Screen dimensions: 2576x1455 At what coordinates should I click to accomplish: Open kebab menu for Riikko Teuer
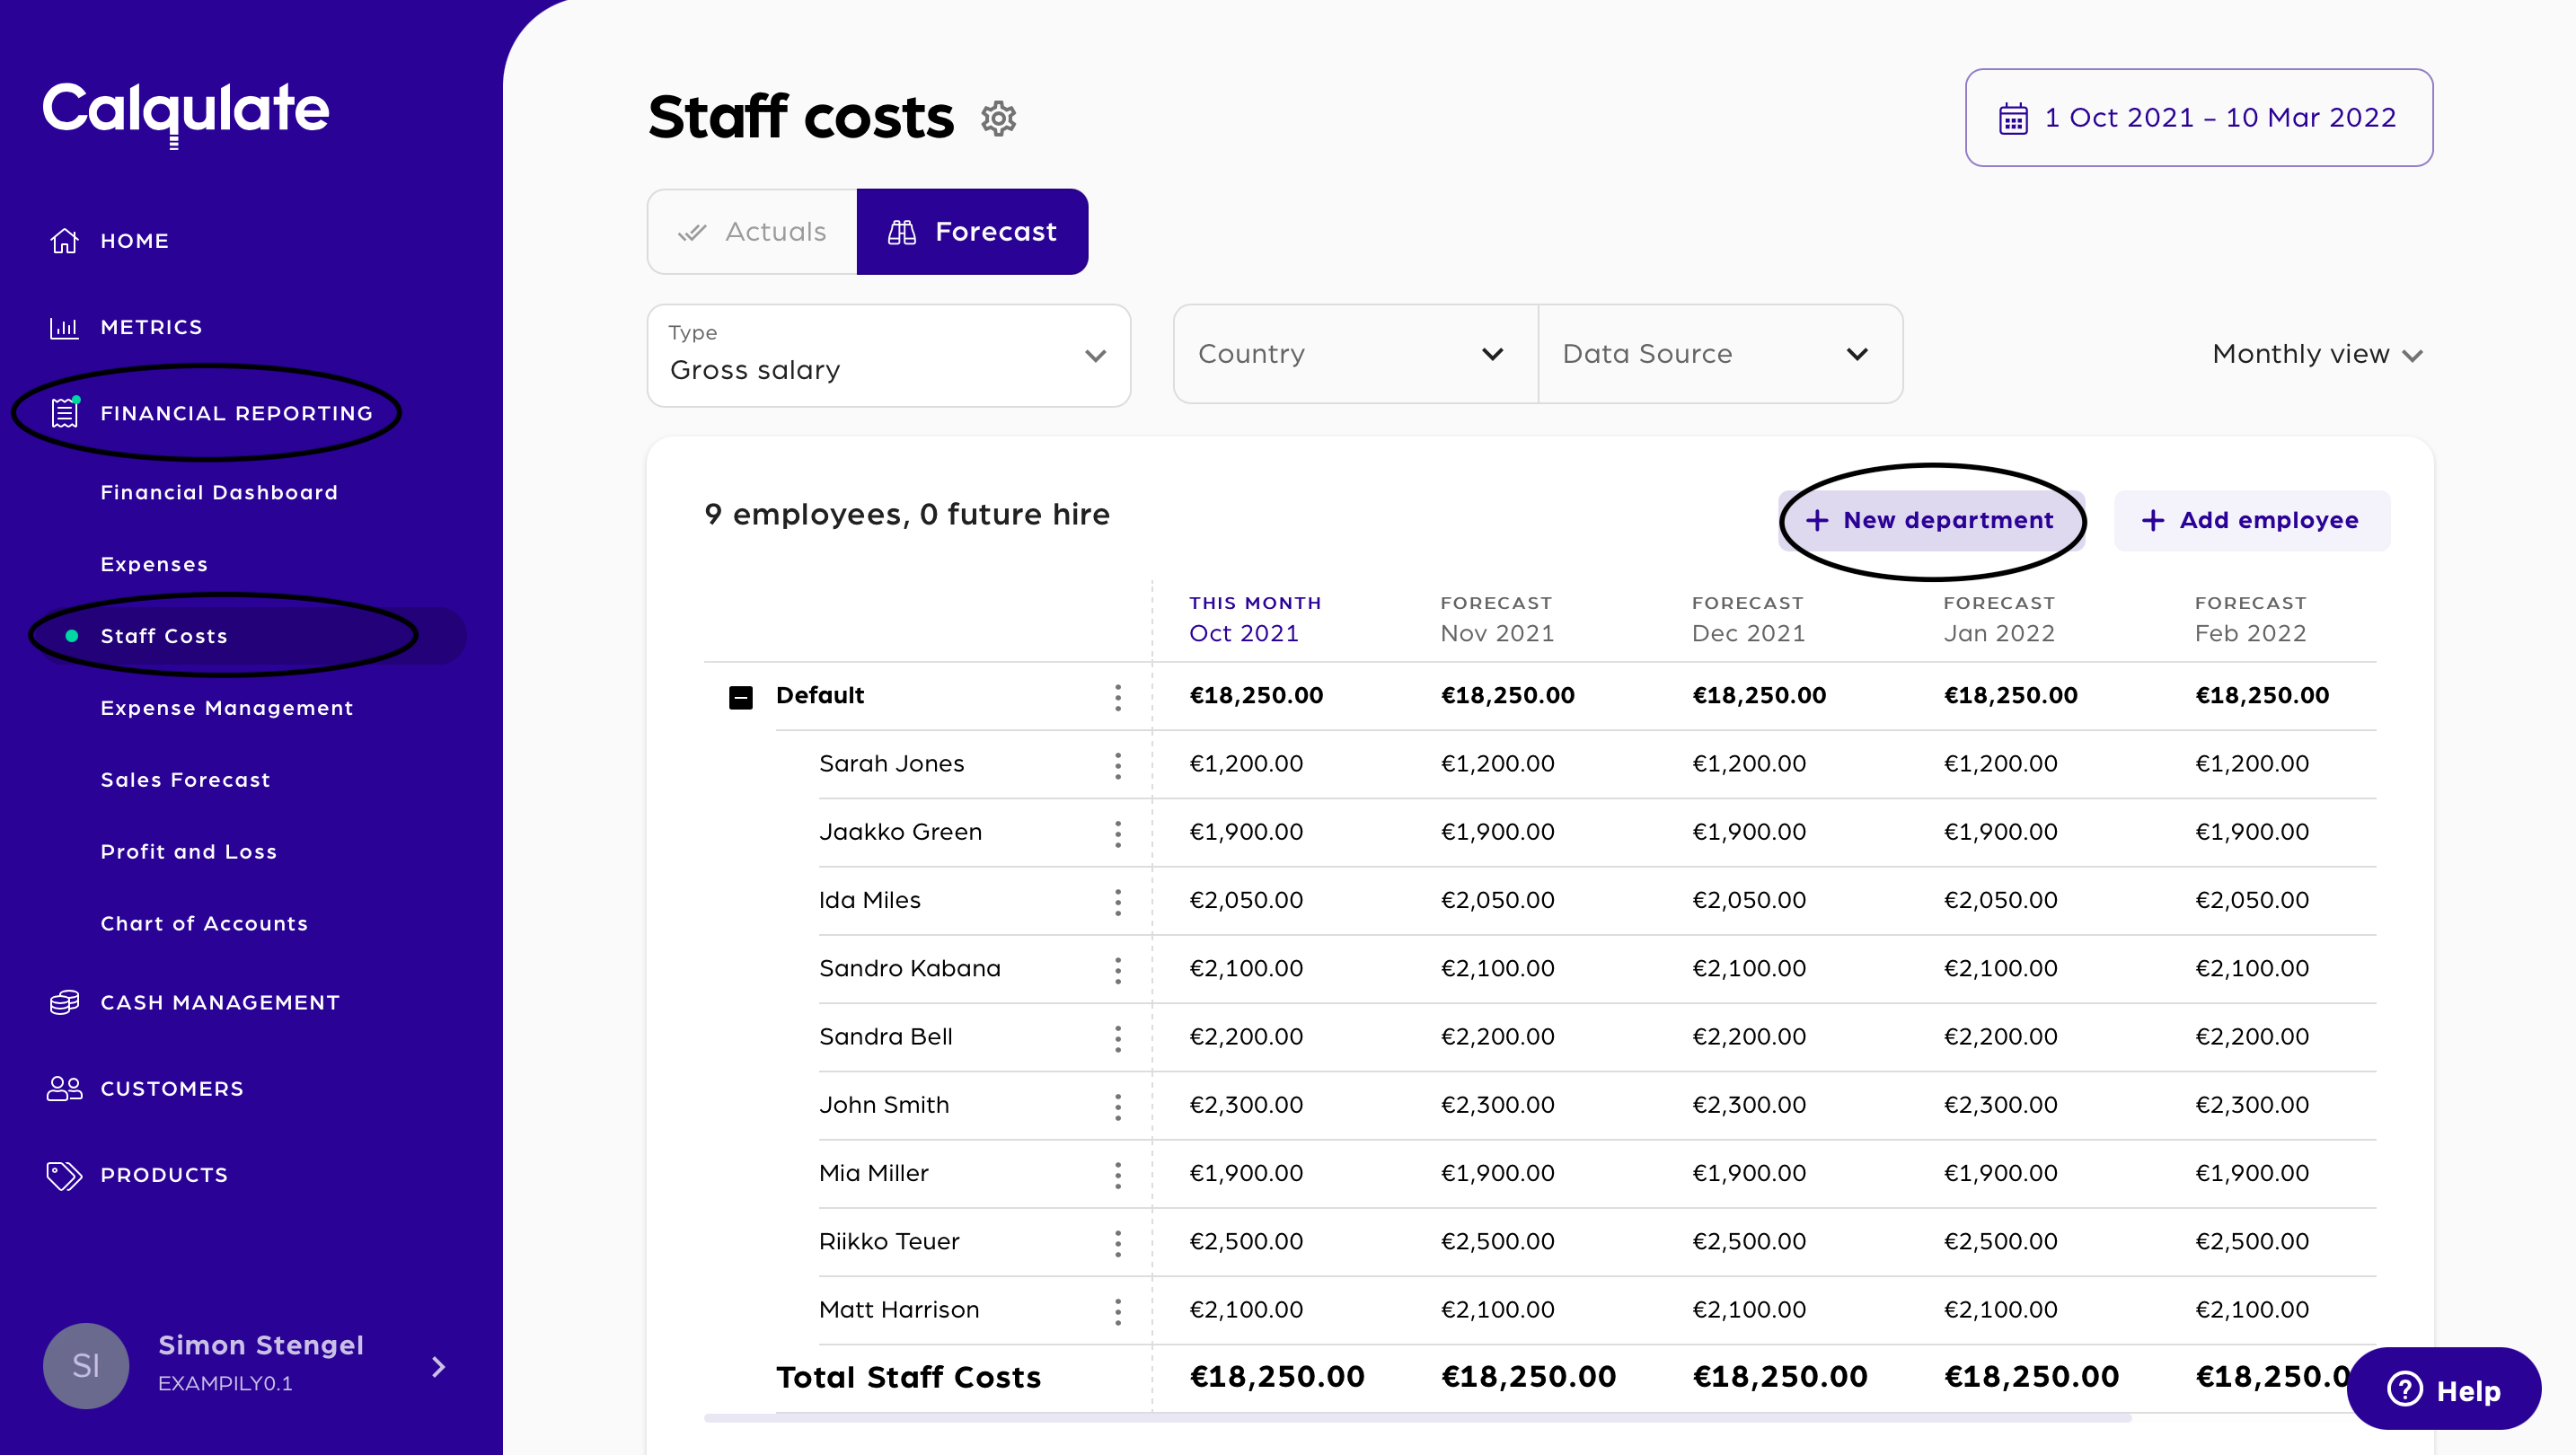(x=1118, y=1243)
